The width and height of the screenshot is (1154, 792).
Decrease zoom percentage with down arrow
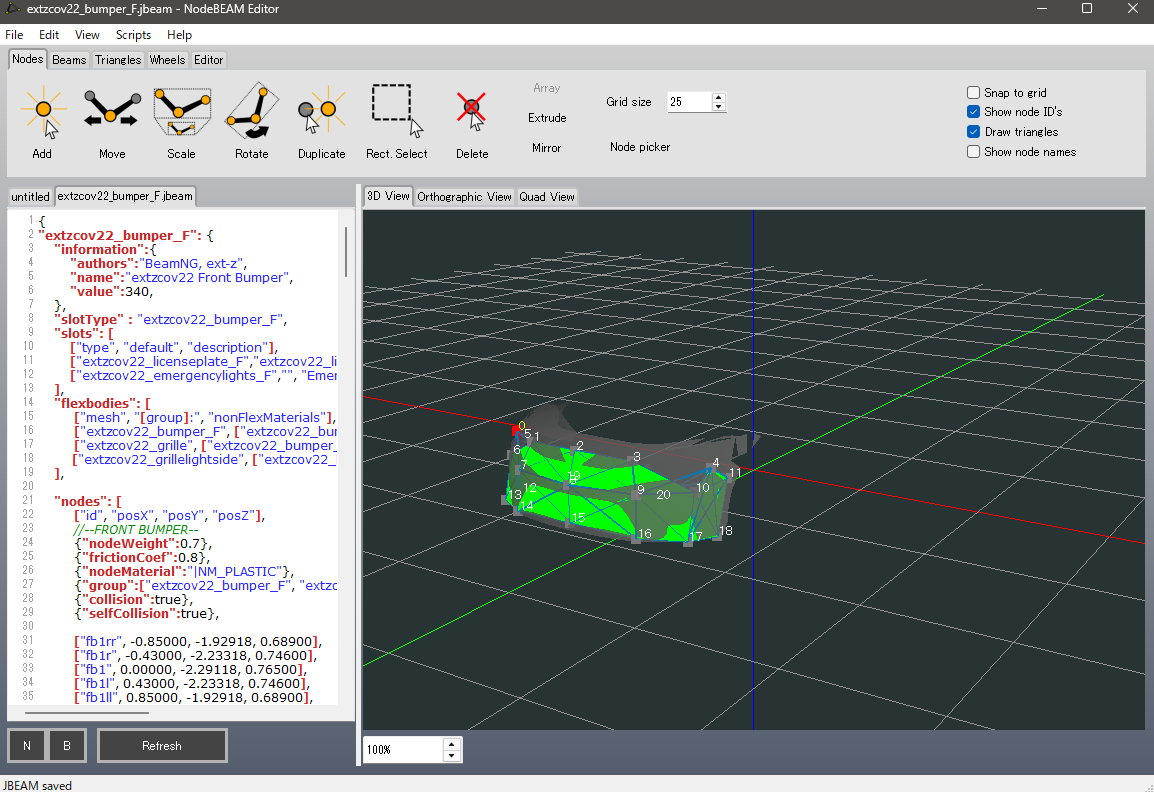pos(452,755)
